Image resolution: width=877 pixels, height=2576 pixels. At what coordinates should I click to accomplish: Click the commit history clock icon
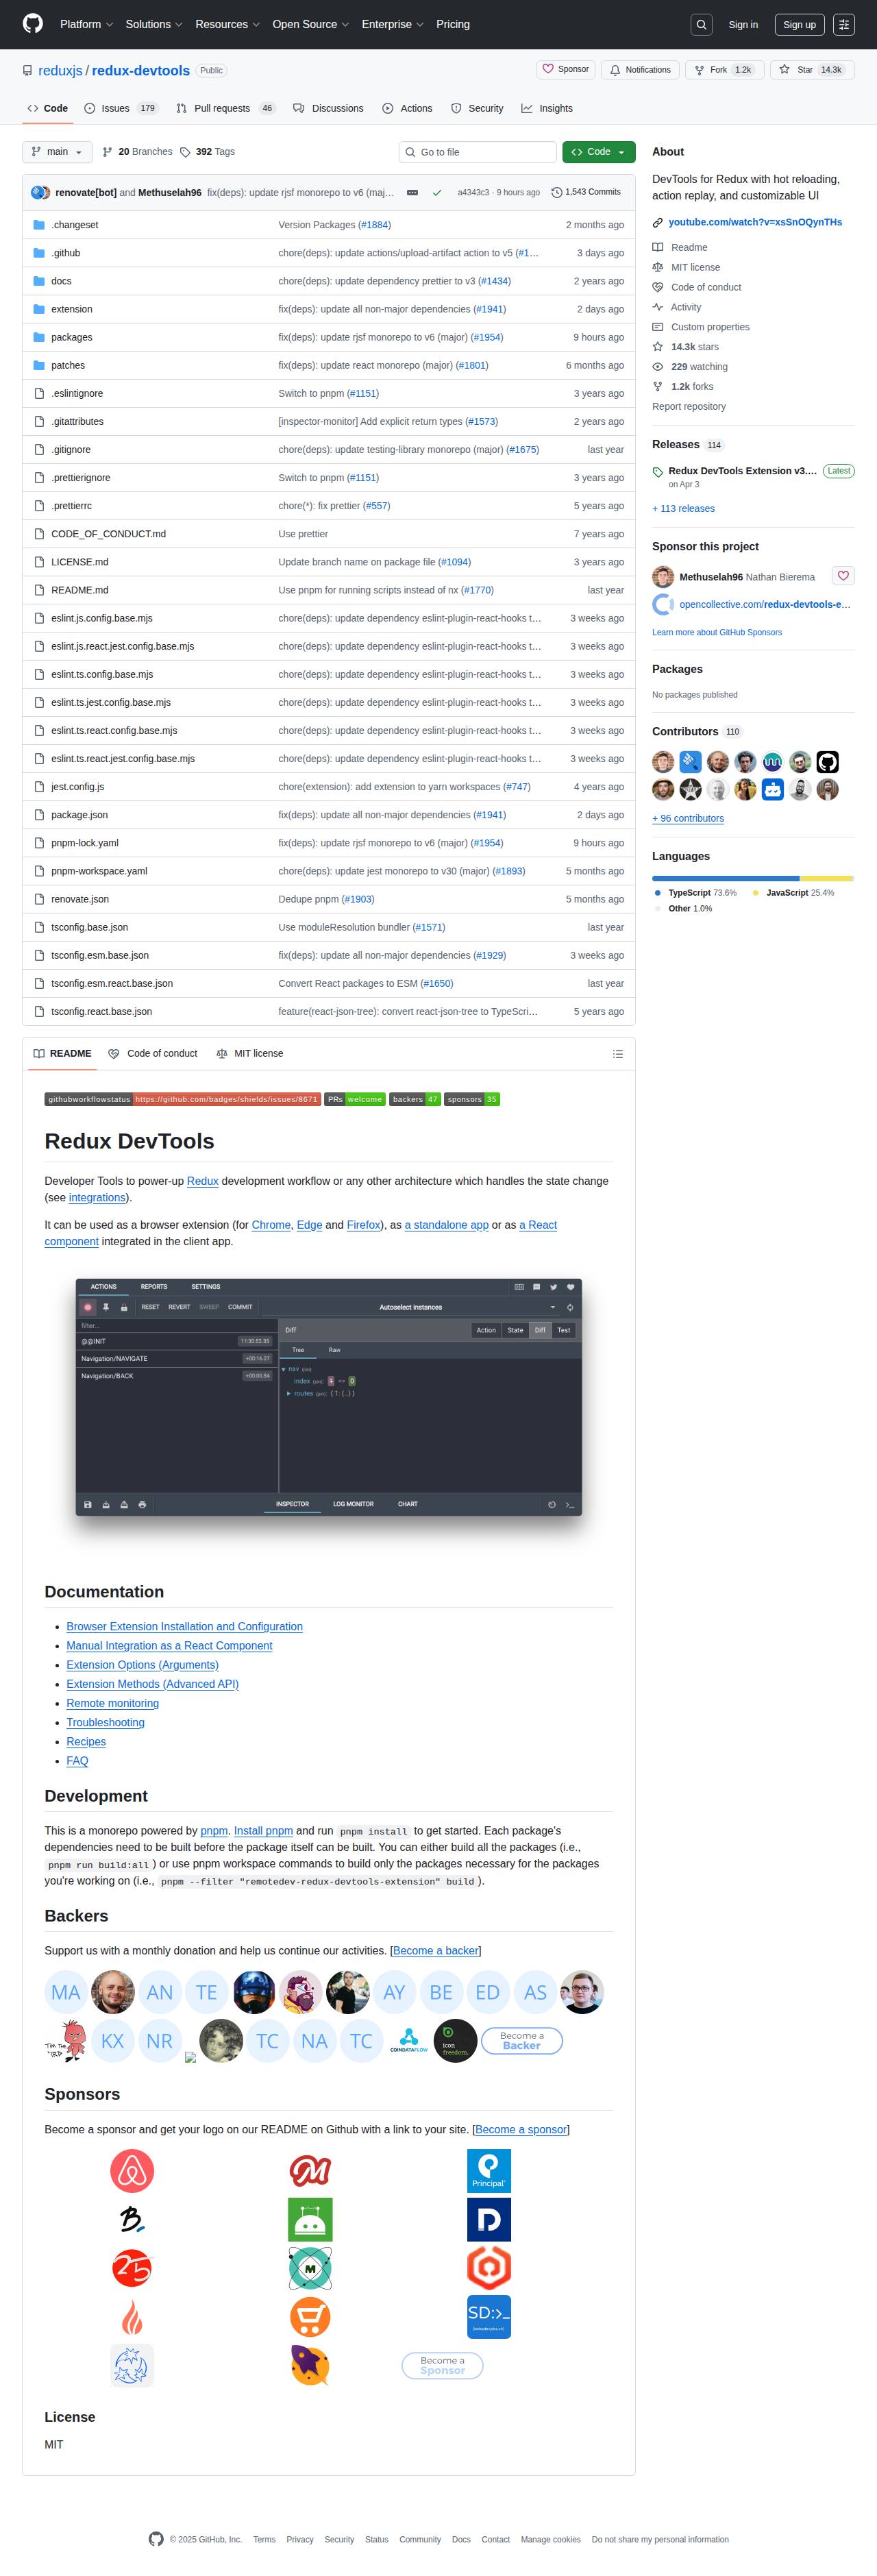point(557,192)
